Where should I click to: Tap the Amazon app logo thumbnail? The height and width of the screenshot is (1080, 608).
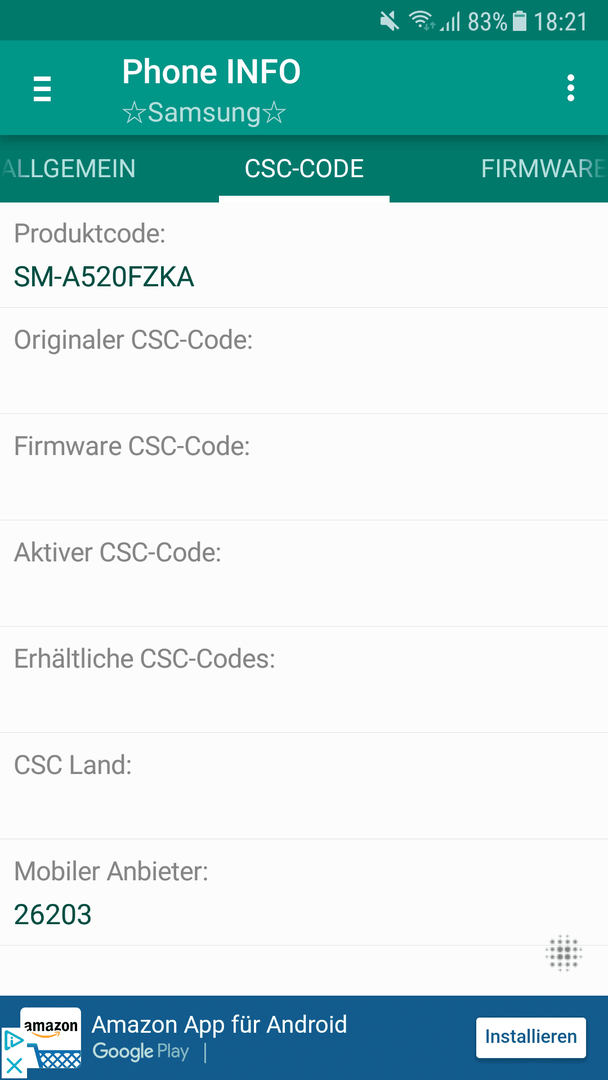click(50, 1038)
